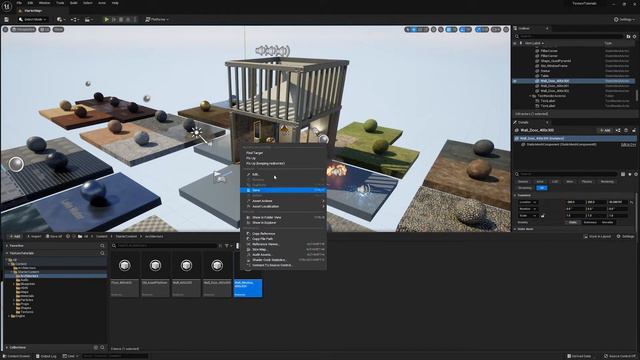
Task: Open the Details panel settings gear
Action: point(636,174)
